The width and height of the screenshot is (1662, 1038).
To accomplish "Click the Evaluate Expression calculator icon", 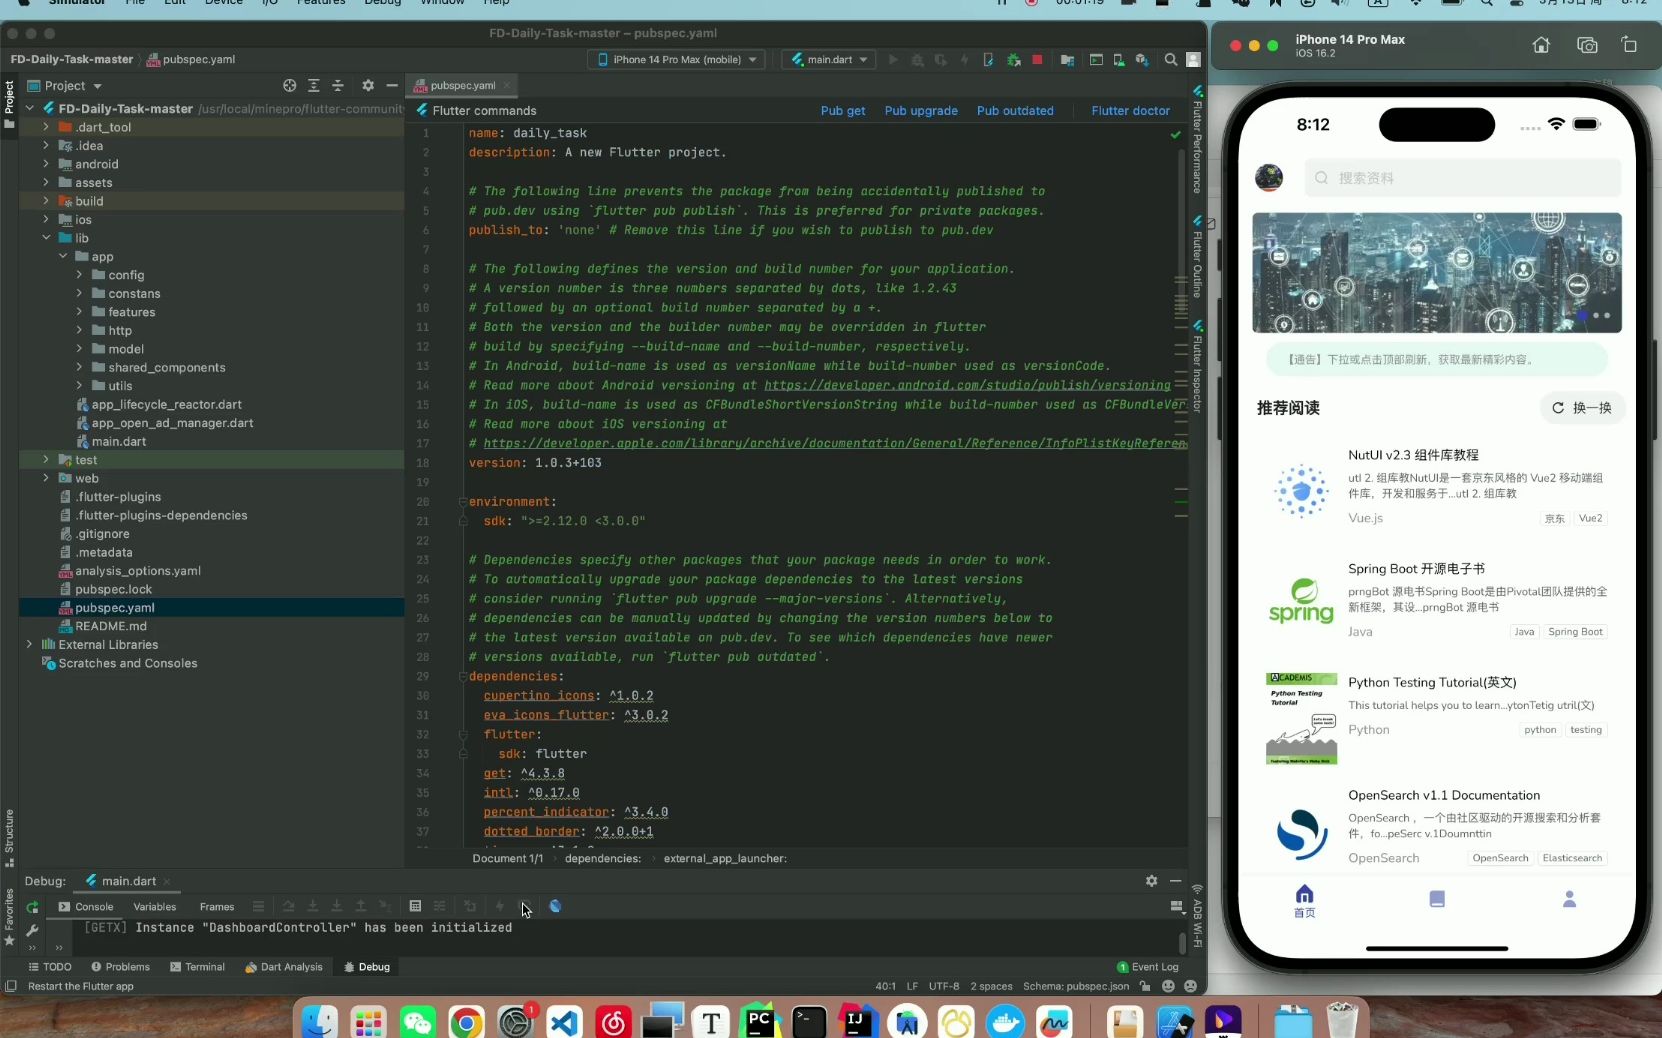I will (x=415, y=906).
